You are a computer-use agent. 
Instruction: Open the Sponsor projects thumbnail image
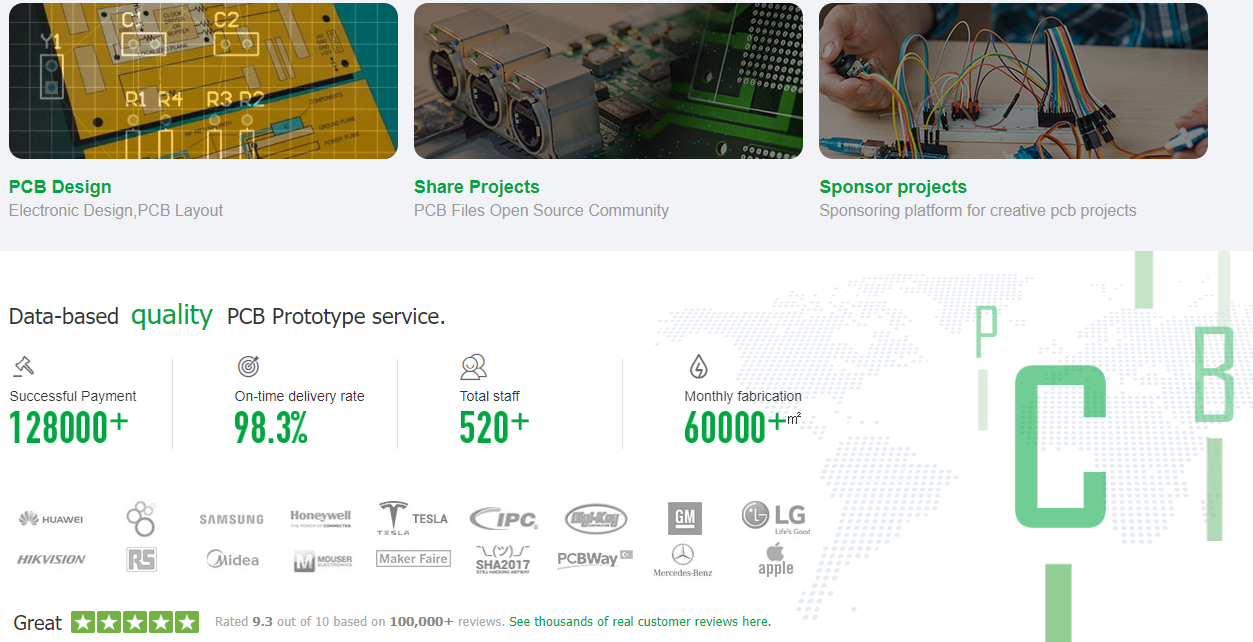click(1013, 81)
